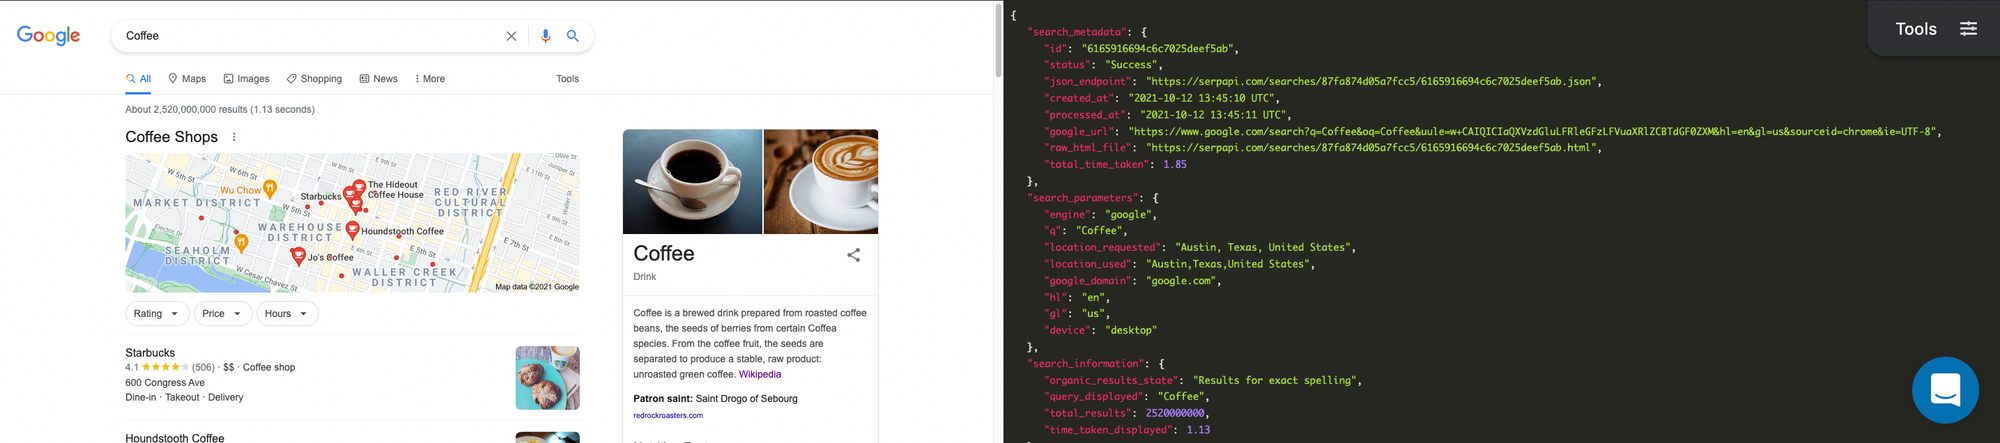Click the json_endpoint URL value

point(1370,81)
